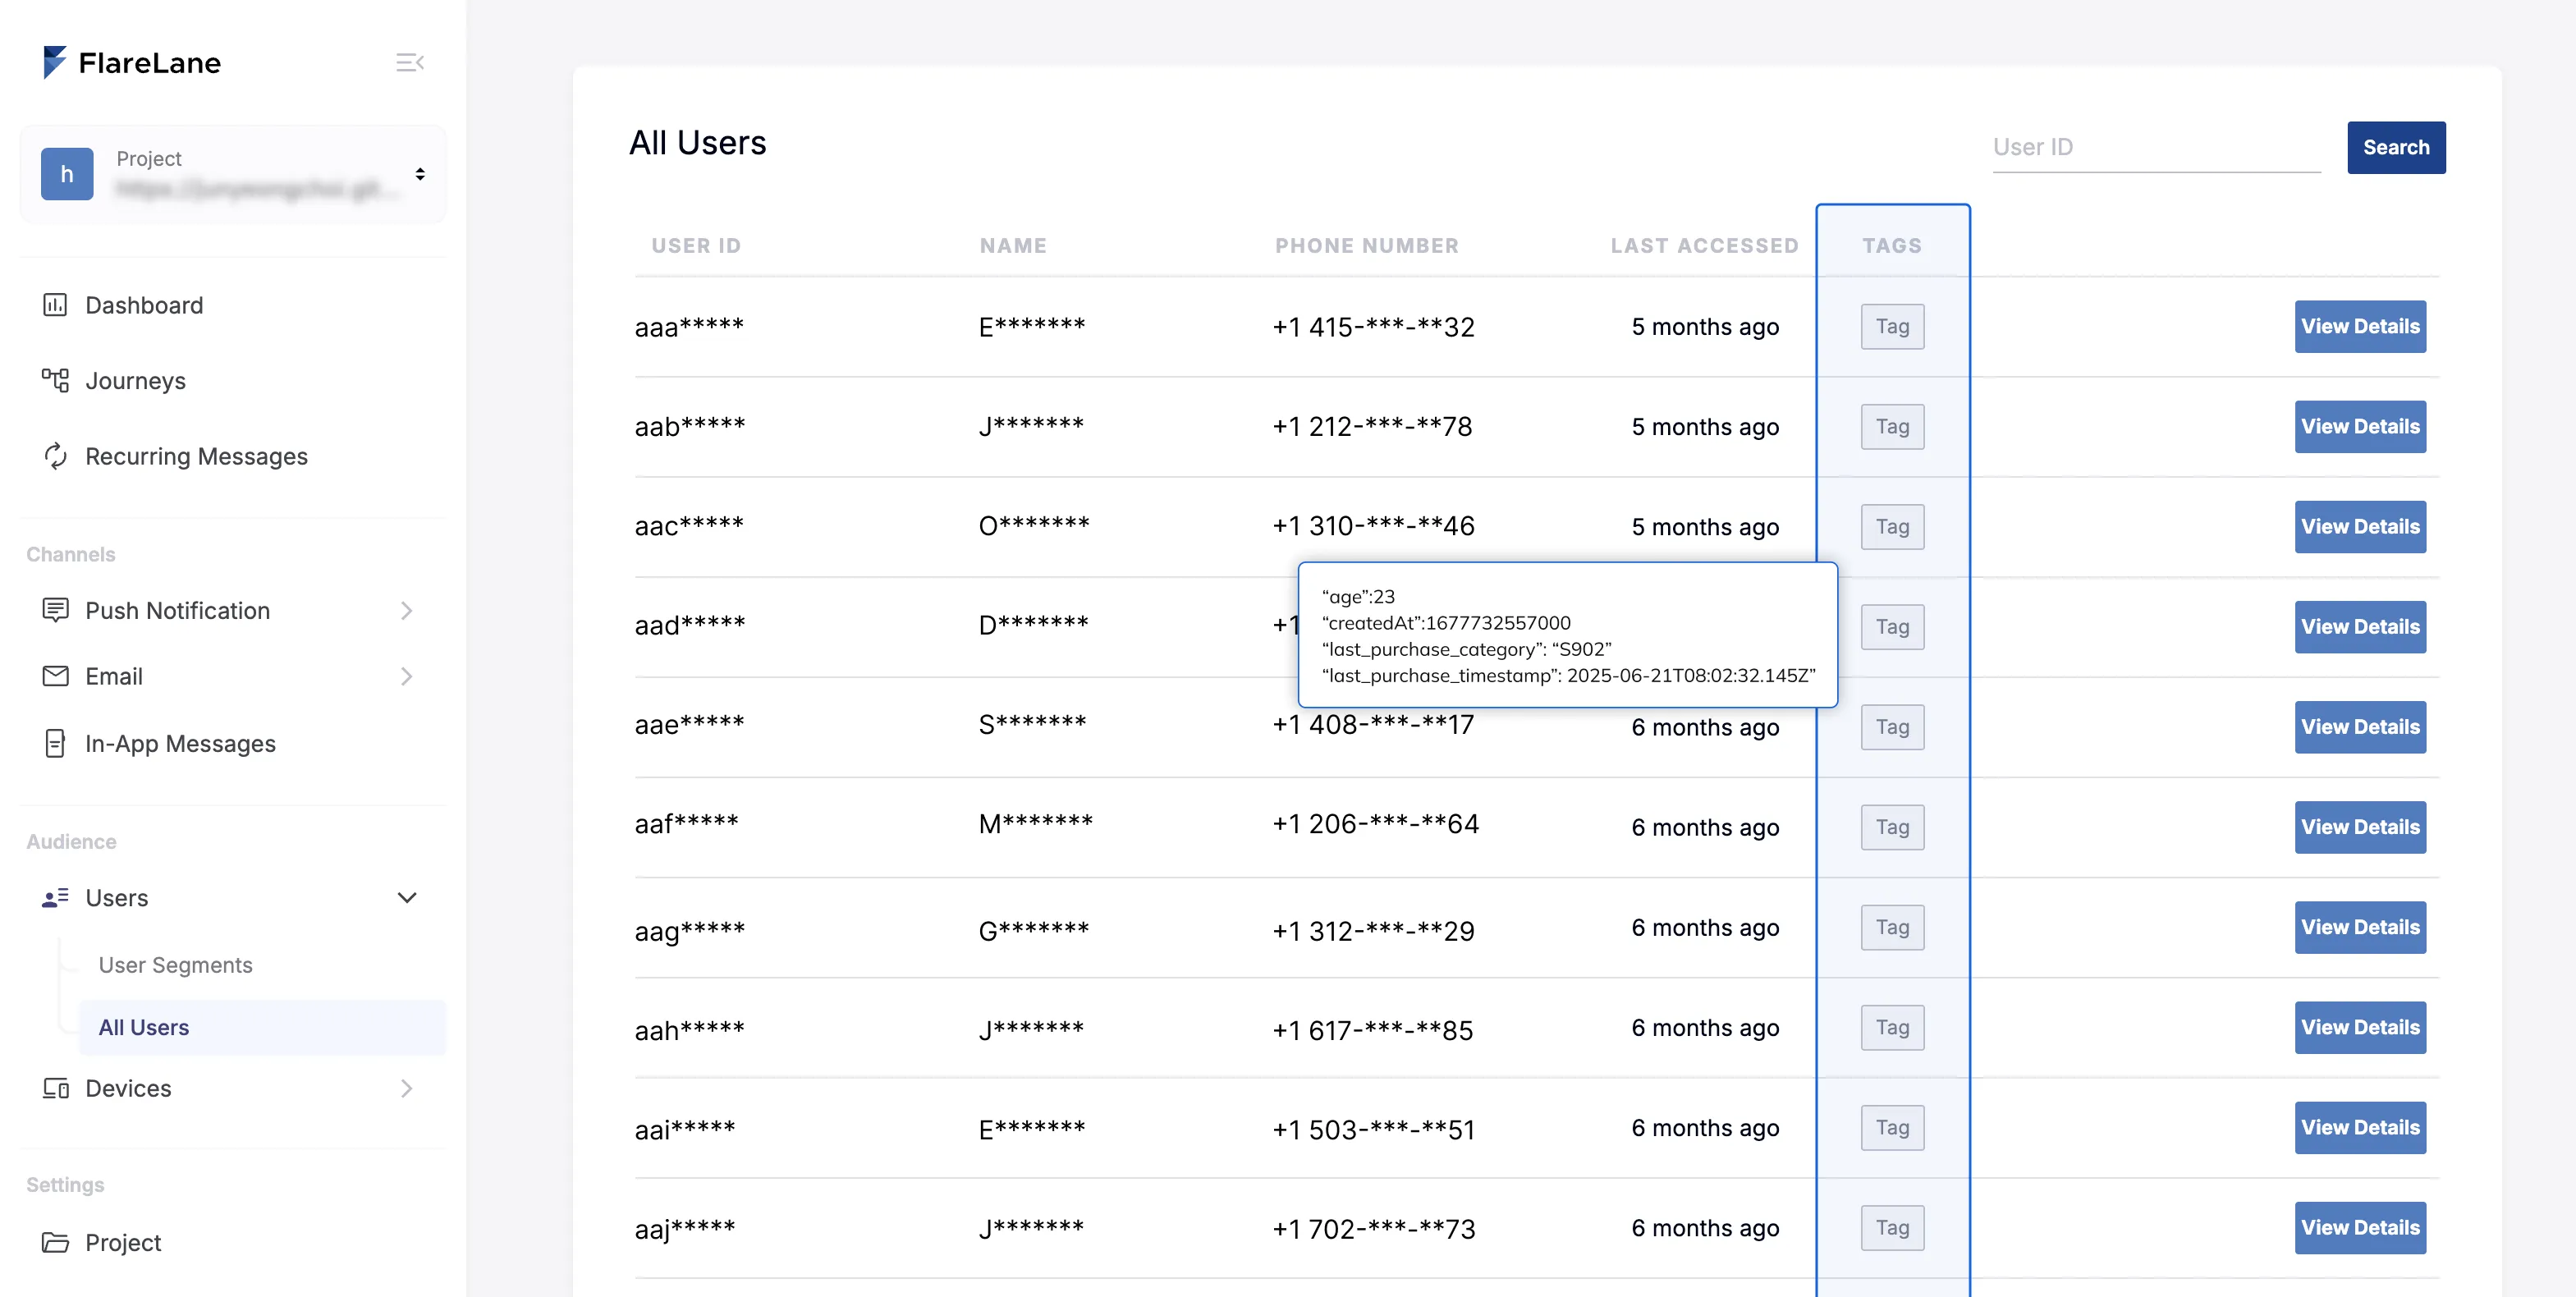
Task: Click the Tag button for aab*****
Action: 1892,426
